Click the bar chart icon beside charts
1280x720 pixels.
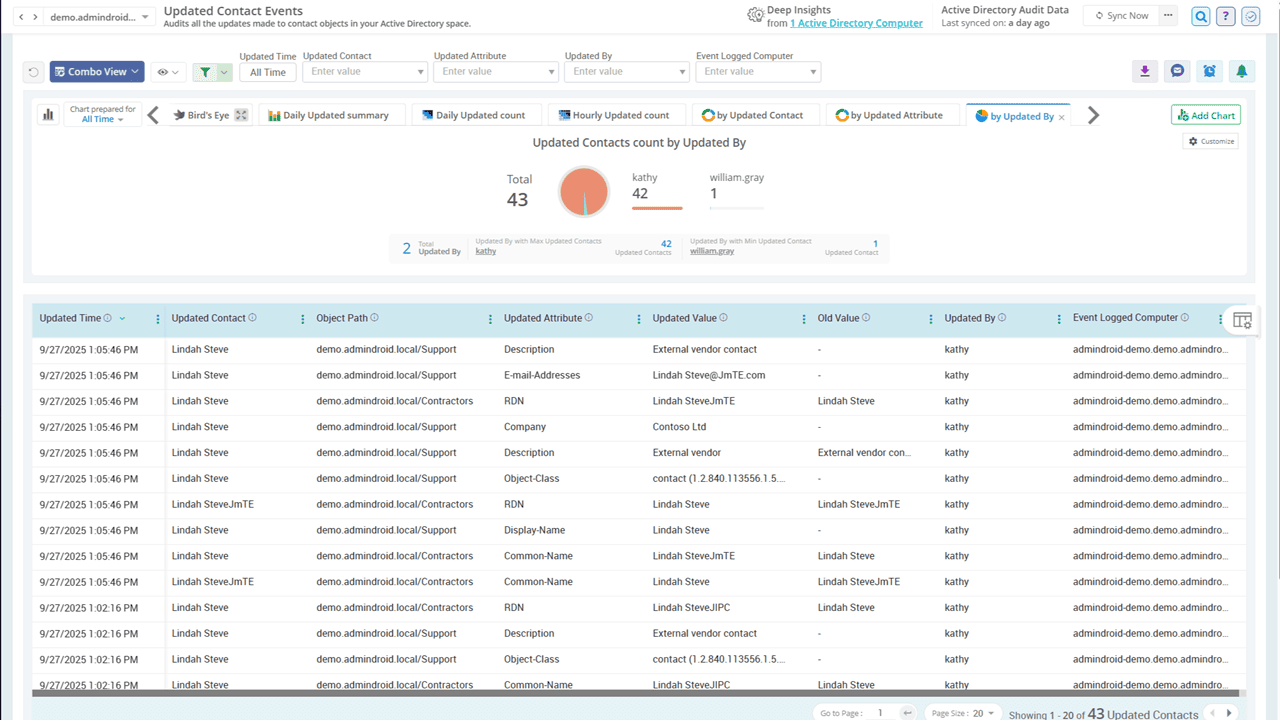[47, 115]
